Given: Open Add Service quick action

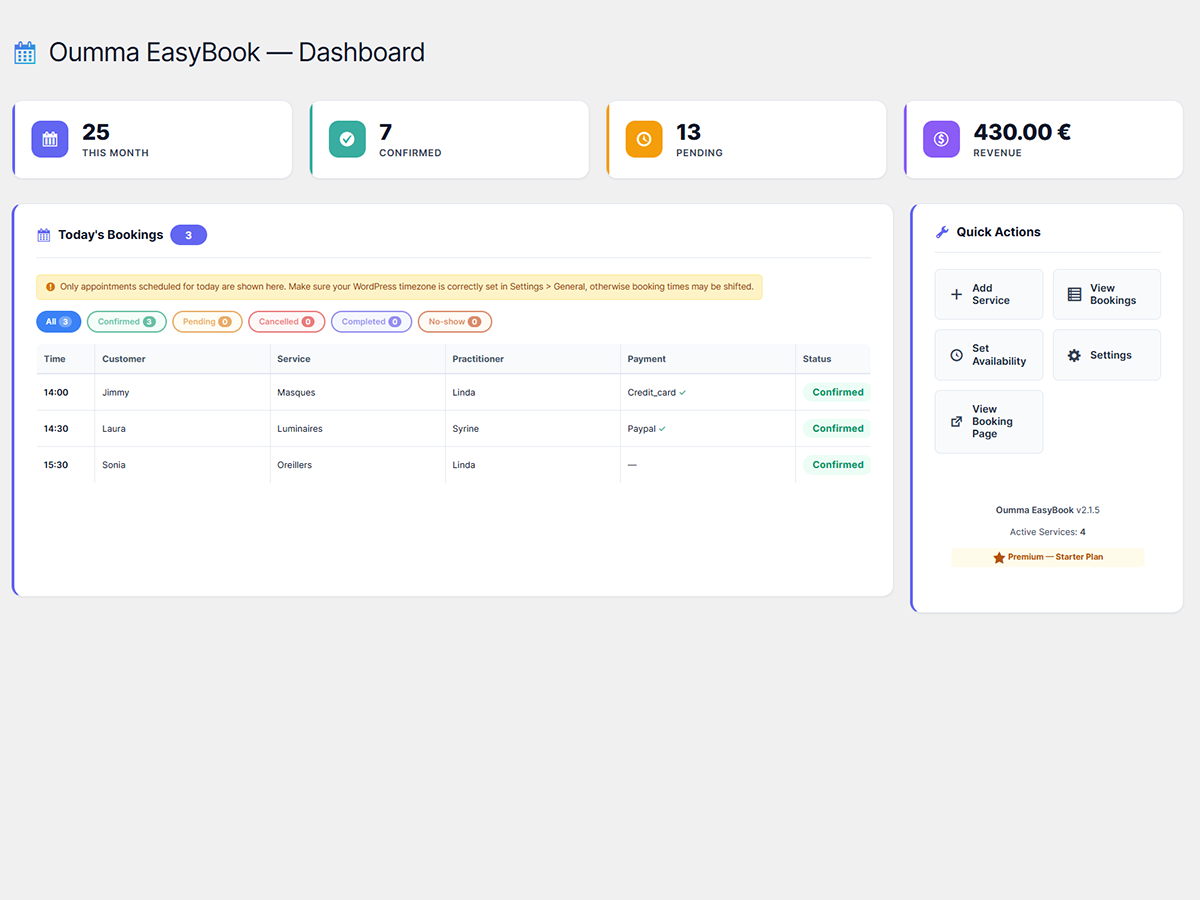Looking at the screenshot, I should (x=988, y=294).
